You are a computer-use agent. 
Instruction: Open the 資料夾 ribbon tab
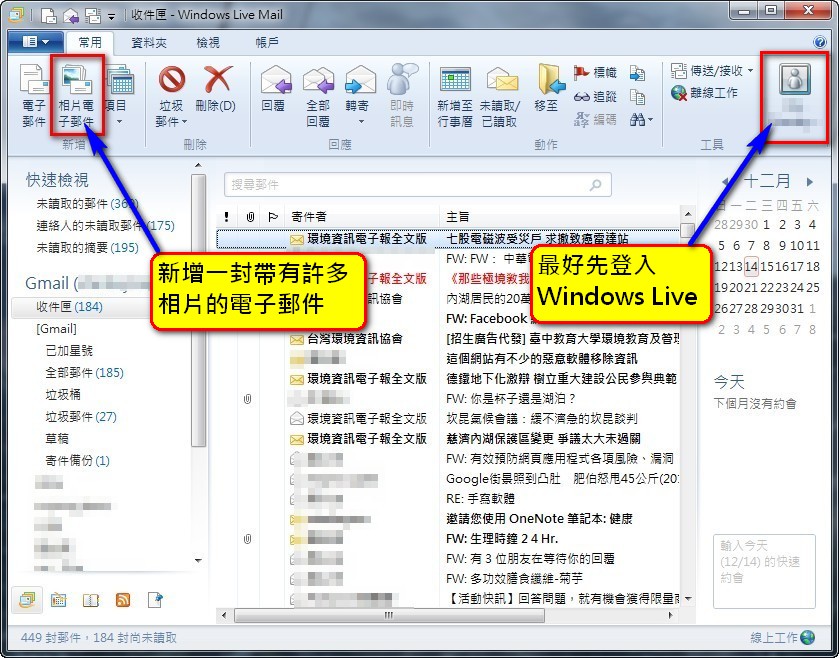click(149, 42)
